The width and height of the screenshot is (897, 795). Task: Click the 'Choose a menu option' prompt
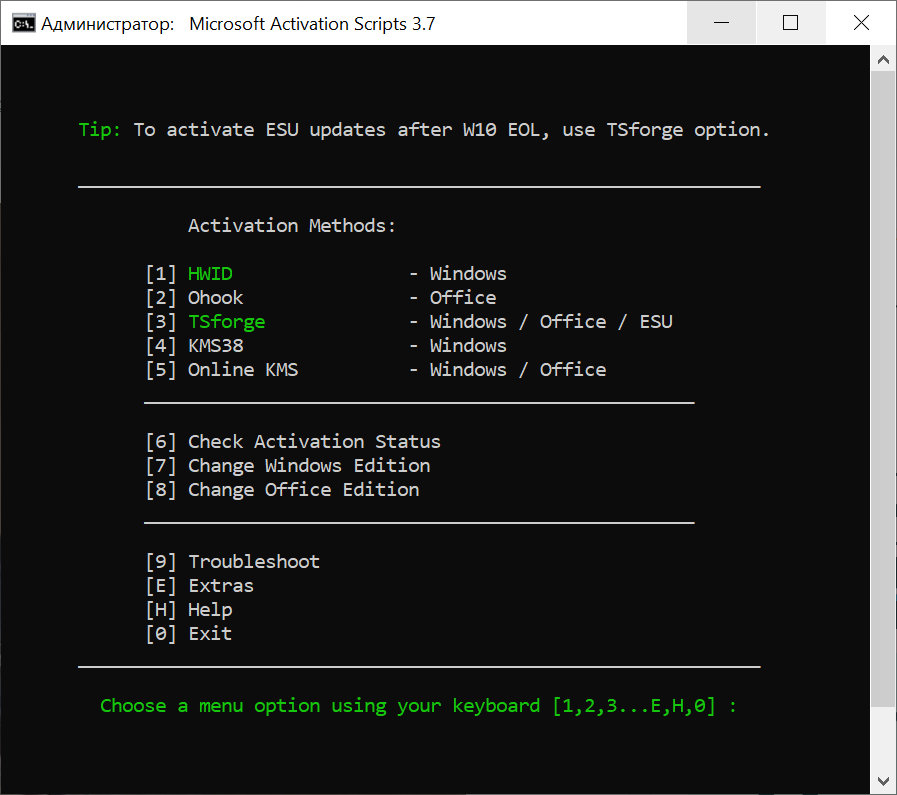(x=418, y=706)
